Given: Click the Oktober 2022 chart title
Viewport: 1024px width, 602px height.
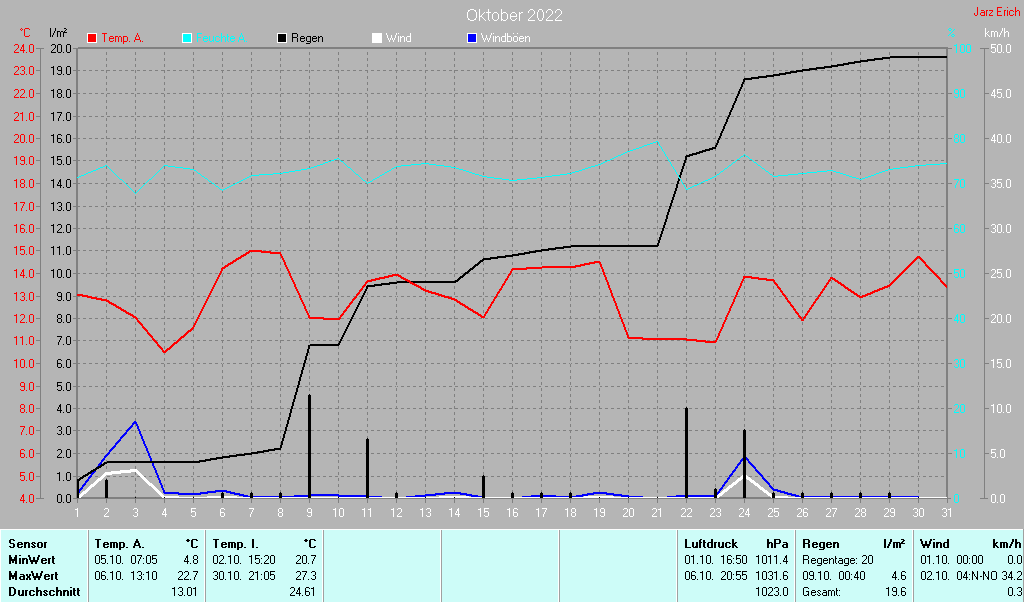Looking at the screenshot, I should (x=513, y=15).
